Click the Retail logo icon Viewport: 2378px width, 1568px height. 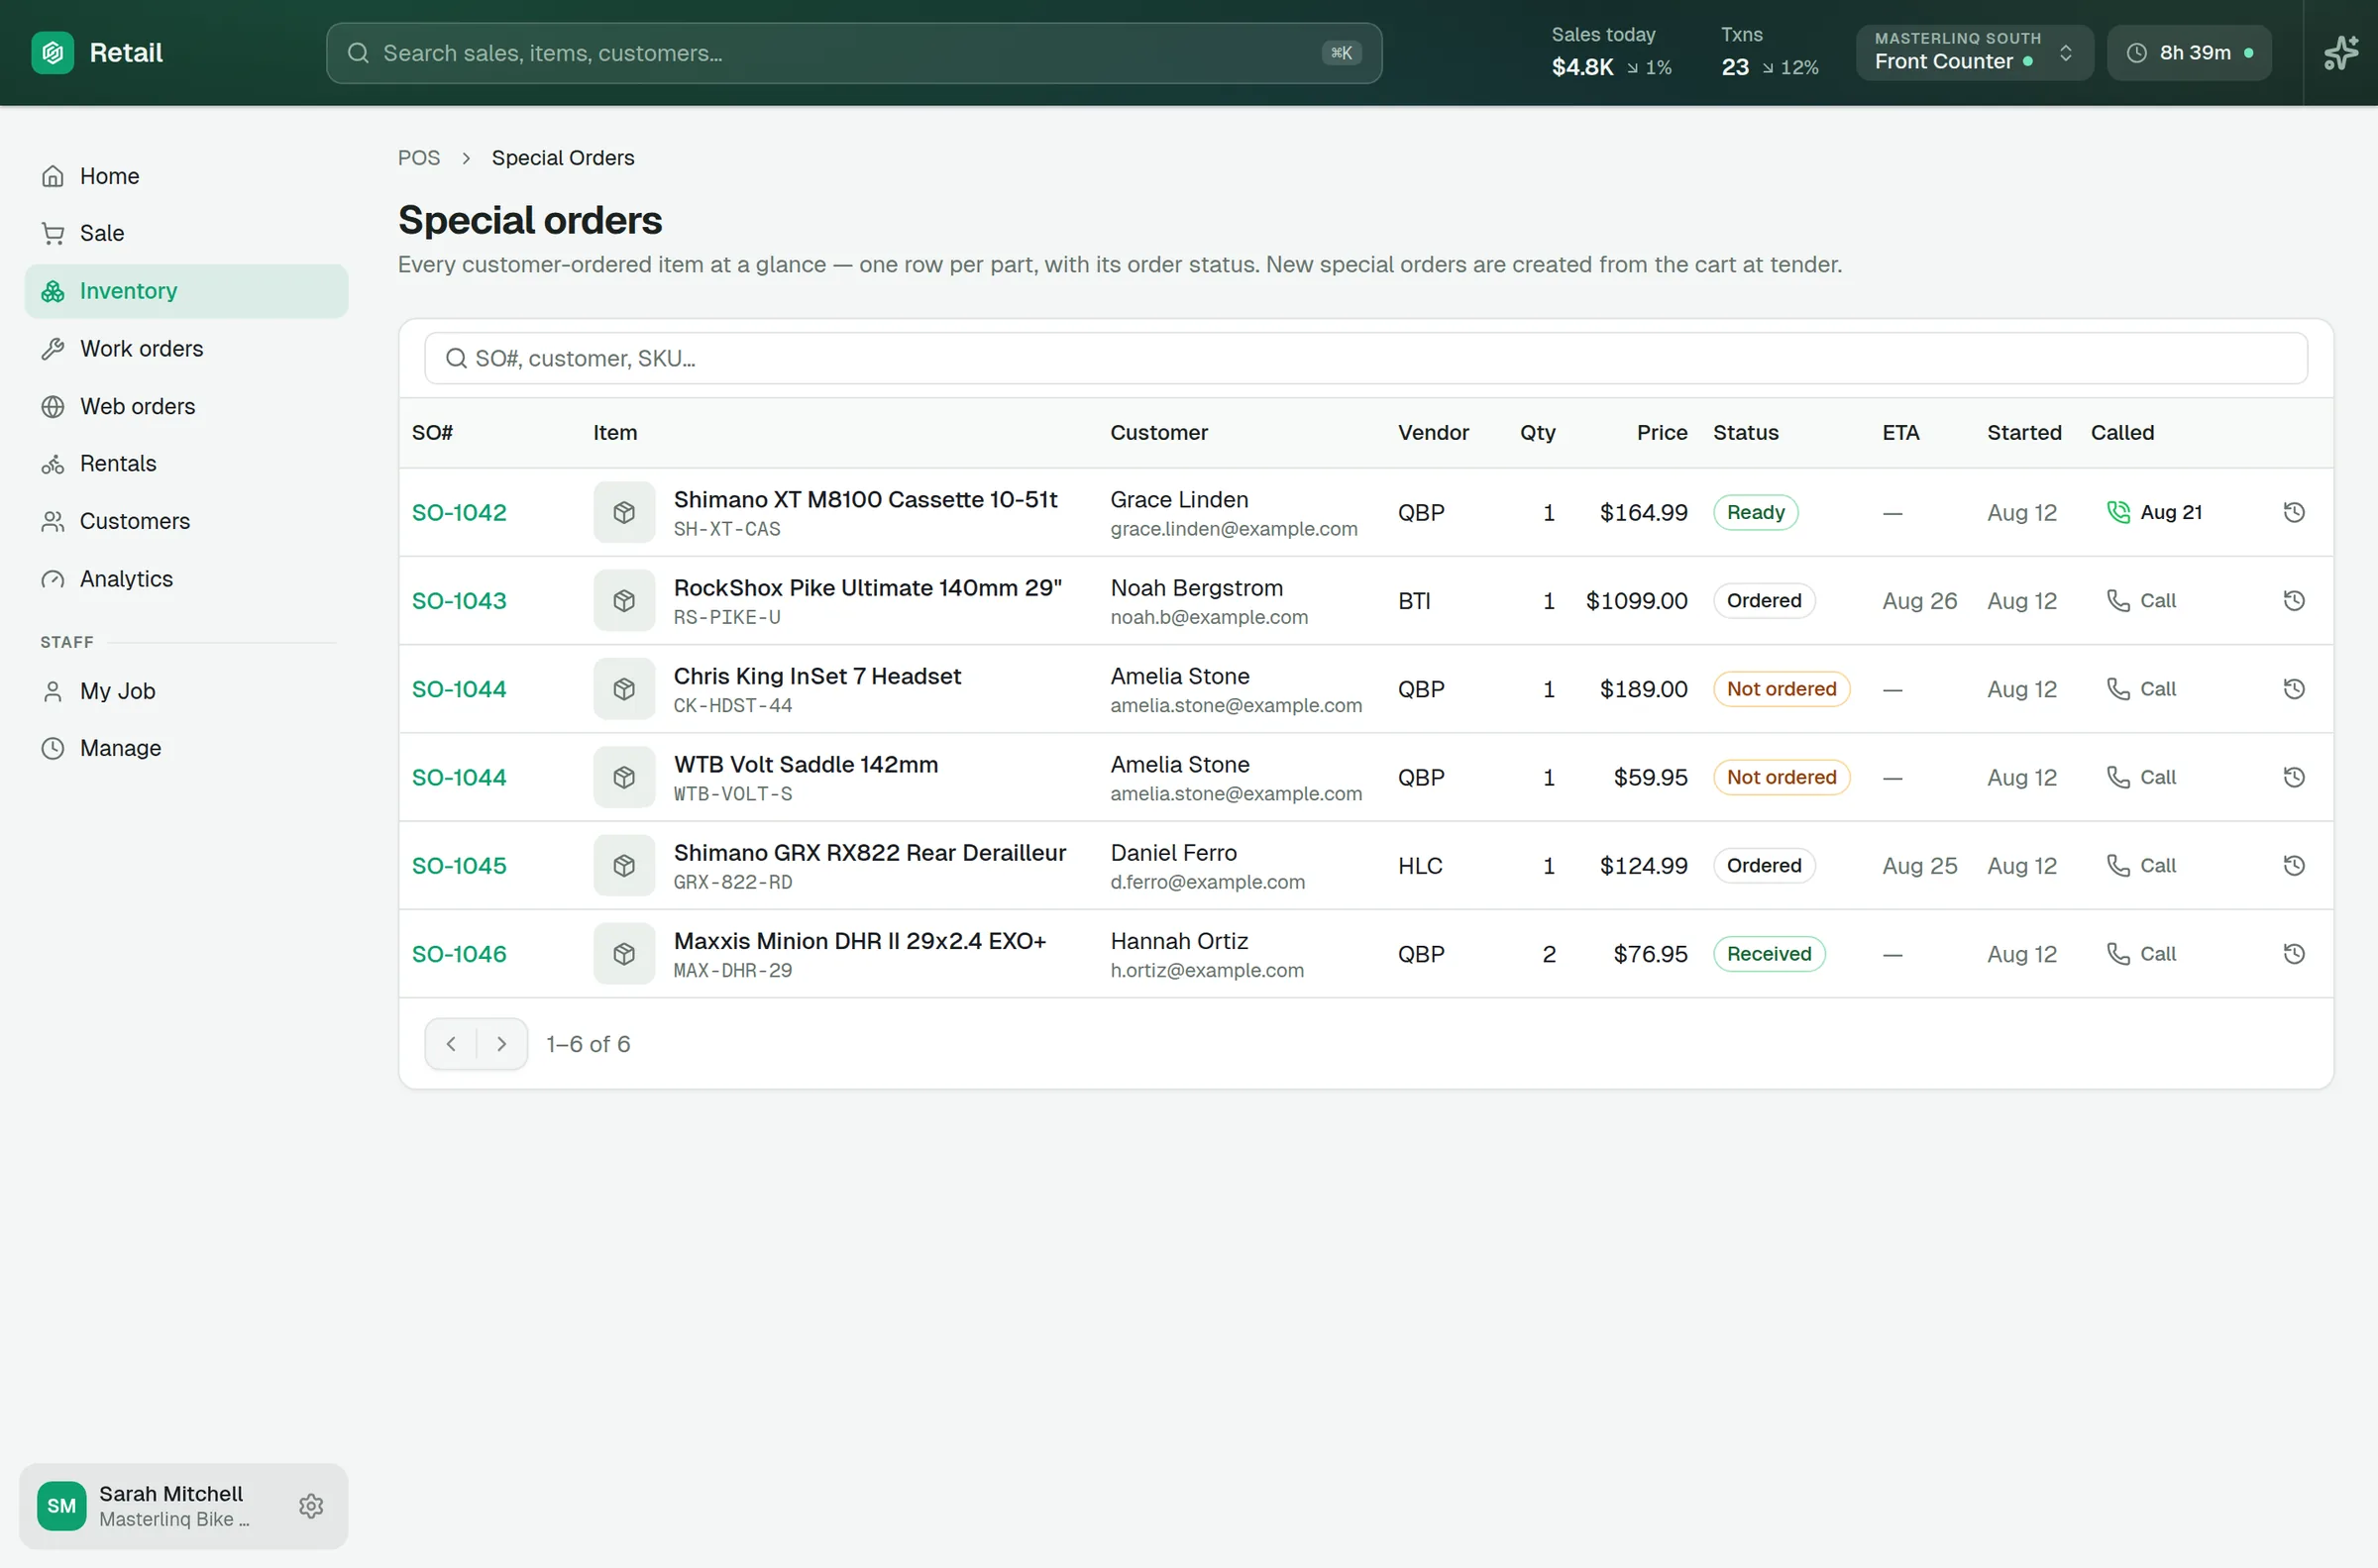click(x=53, y=53)
